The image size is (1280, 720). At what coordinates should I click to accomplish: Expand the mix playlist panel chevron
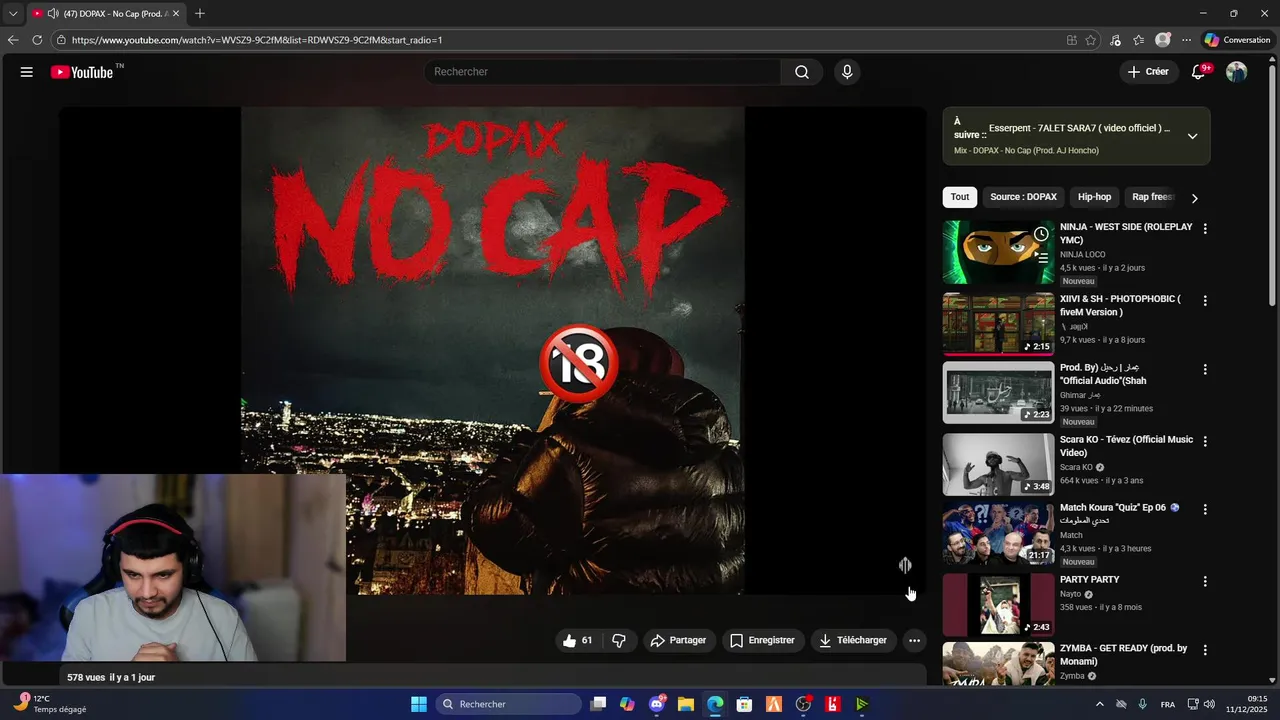tap(1192, 136)
